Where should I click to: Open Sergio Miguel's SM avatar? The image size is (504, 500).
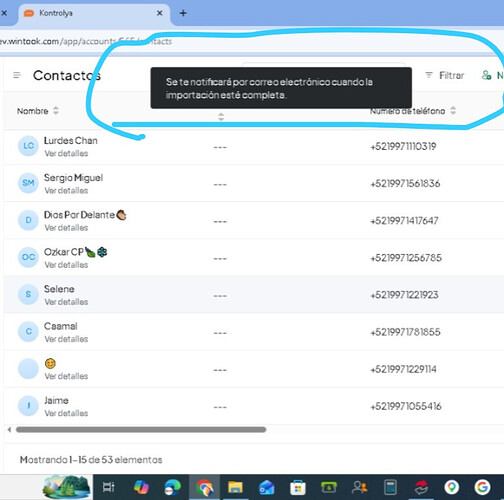click(28, 183)
